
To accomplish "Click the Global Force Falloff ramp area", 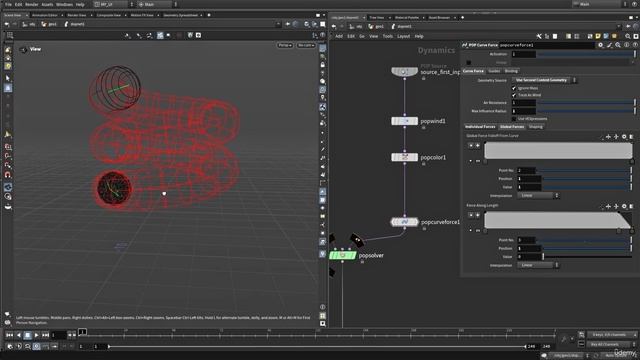I will point(558,151).
